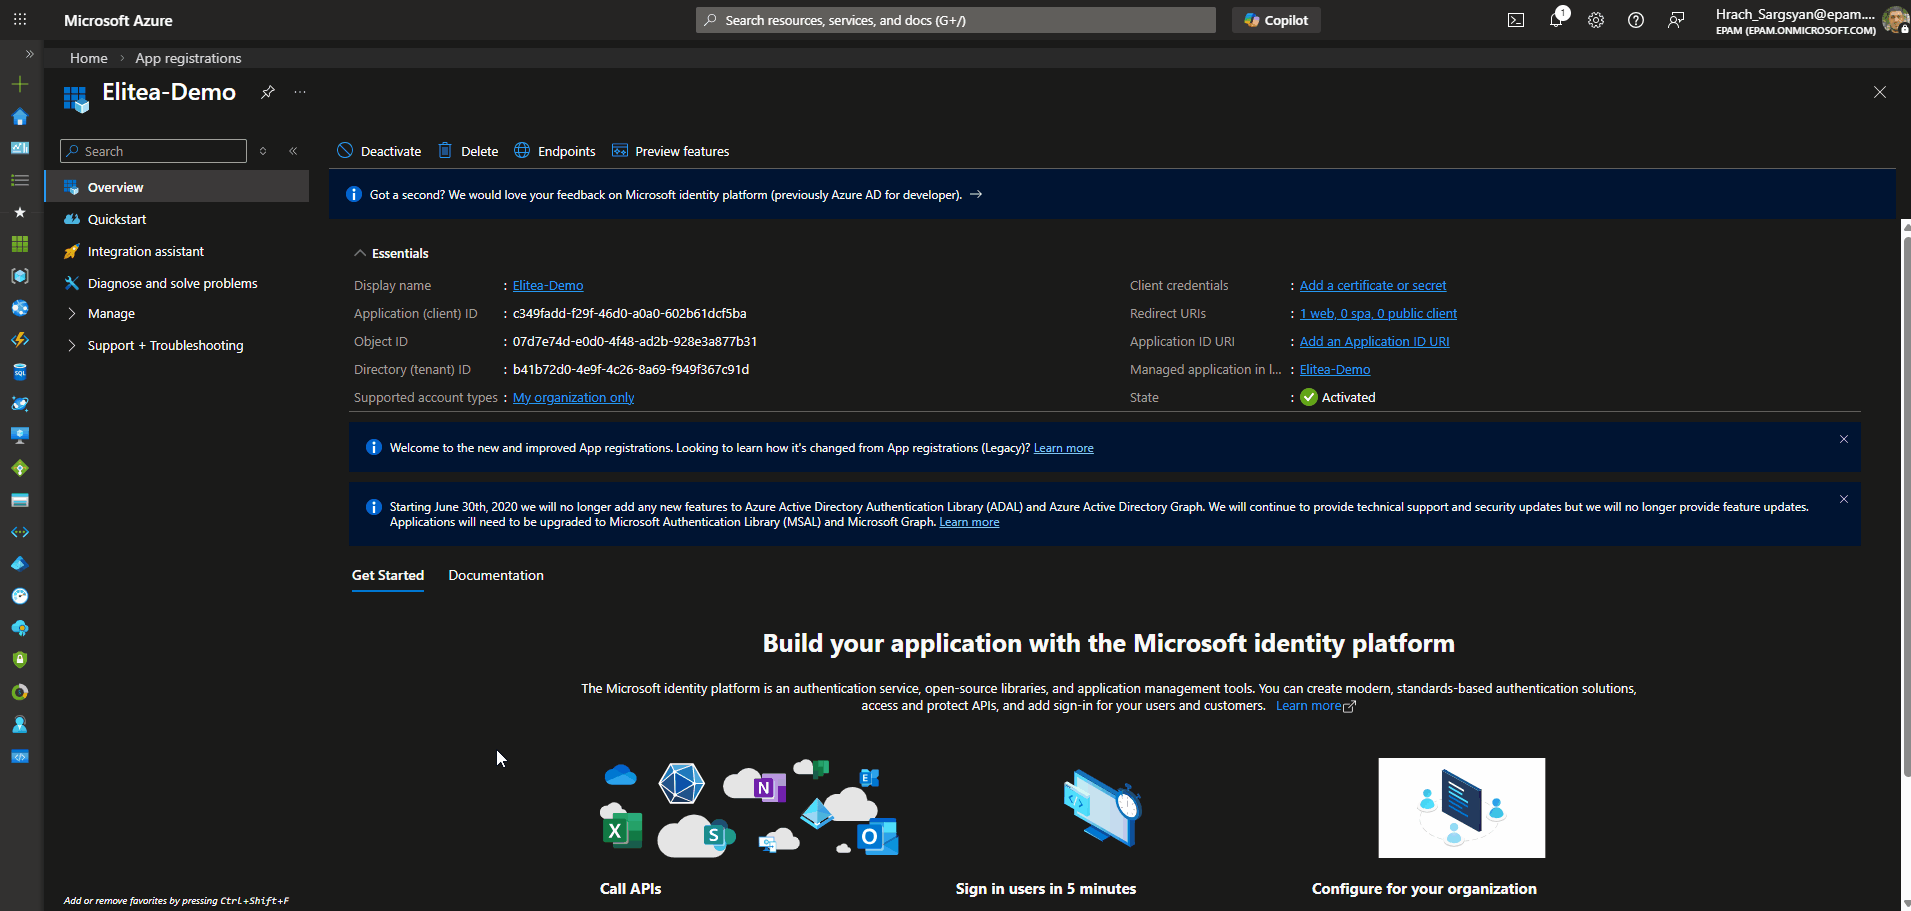Collapse the Essentials section
This screenshot has height=911, width=1911.
[360, 253]
